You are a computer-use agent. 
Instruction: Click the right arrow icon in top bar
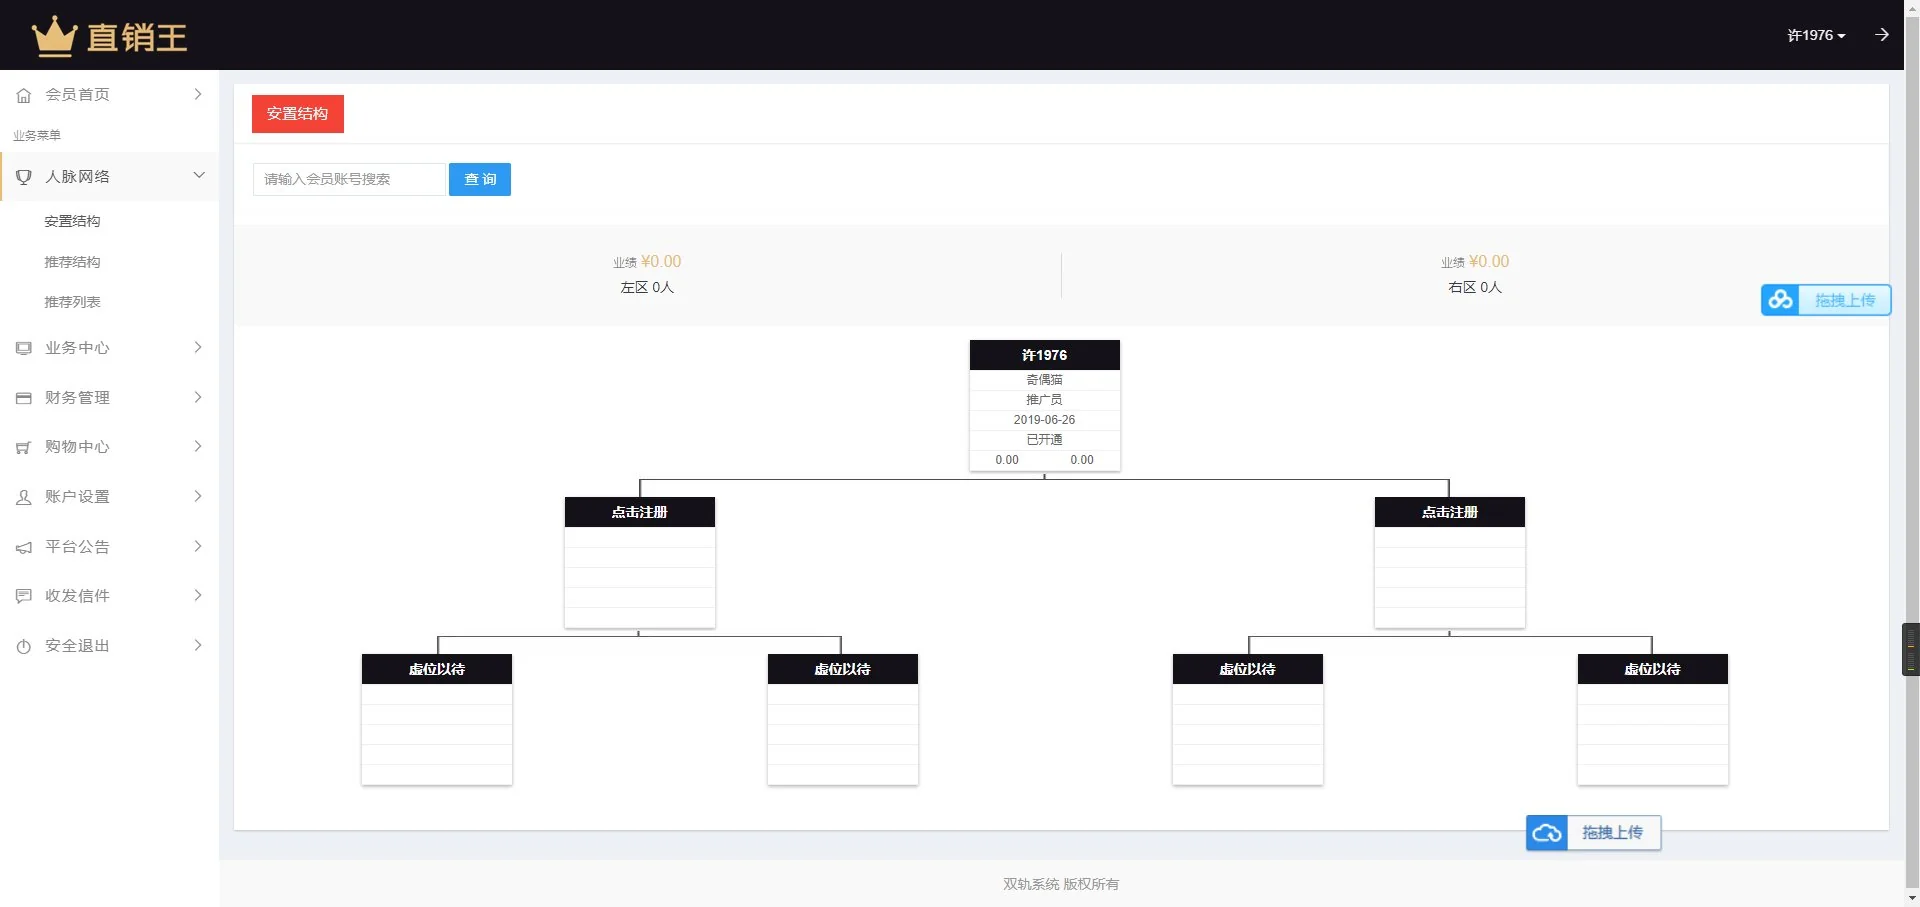[x=1881, y=35]
